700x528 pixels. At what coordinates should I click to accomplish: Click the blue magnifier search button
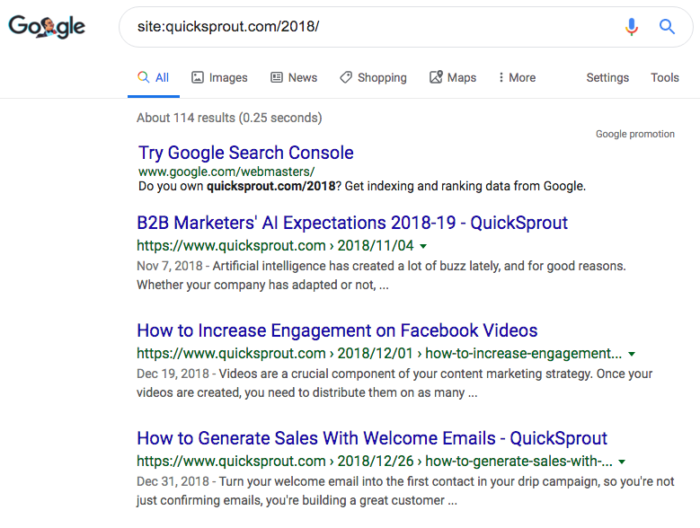667,27
